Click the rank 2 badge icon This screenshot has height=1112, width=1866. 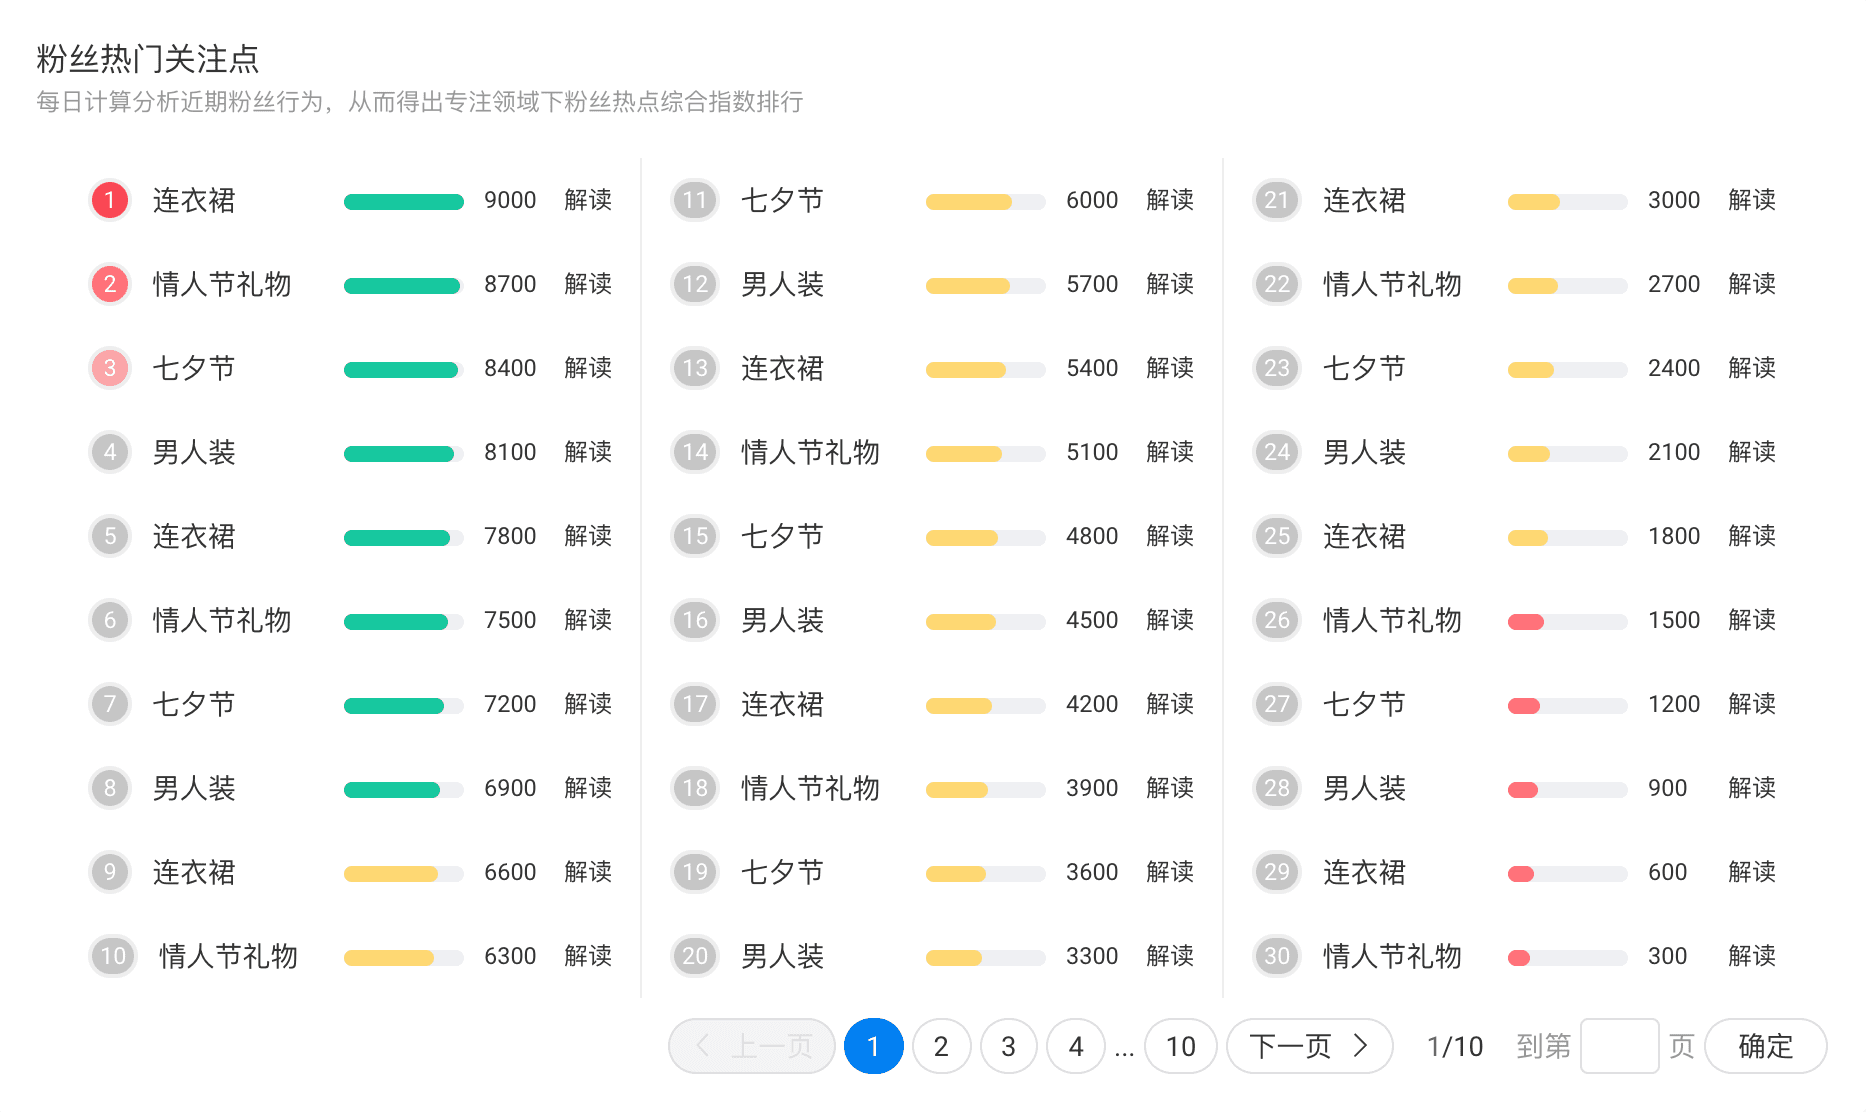pyautogui.click(x=110, y=284)
